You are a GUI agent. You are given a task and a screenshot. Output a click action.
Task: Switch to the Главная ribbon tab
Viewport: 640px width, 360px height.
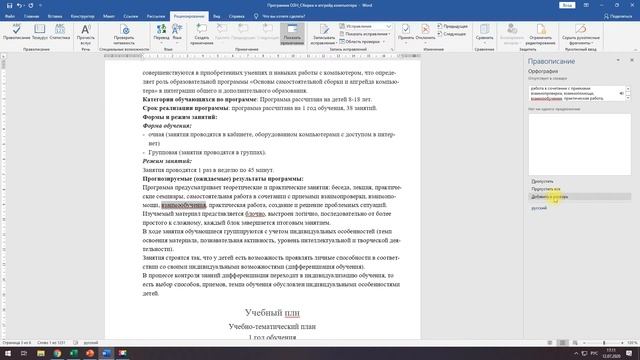(x=31, y=16)
